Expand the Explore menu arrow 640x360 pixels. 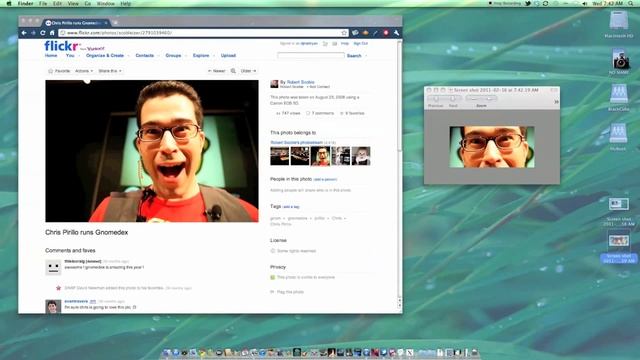coord(214,56)
